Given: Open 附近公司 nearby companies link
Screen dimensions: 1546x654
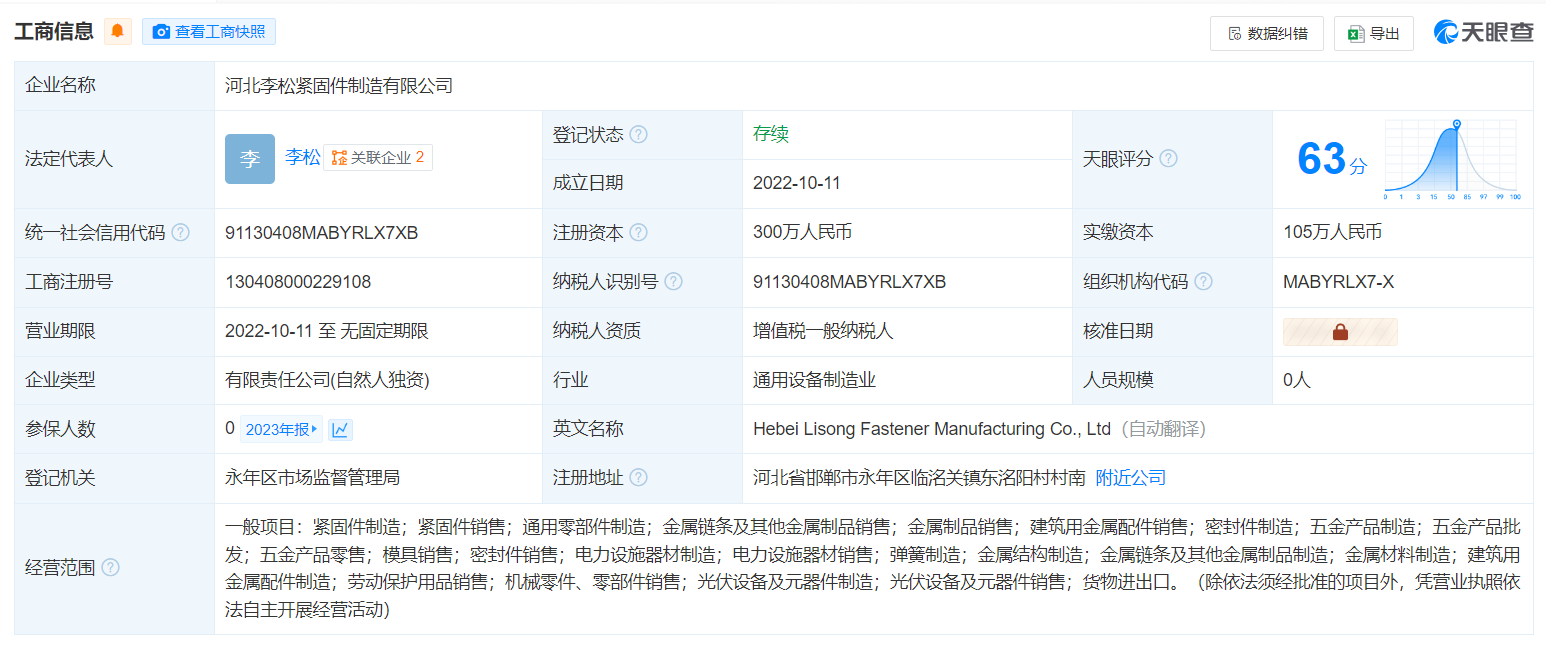Looking at the screenshot, I should click(x=1131, y=478).
